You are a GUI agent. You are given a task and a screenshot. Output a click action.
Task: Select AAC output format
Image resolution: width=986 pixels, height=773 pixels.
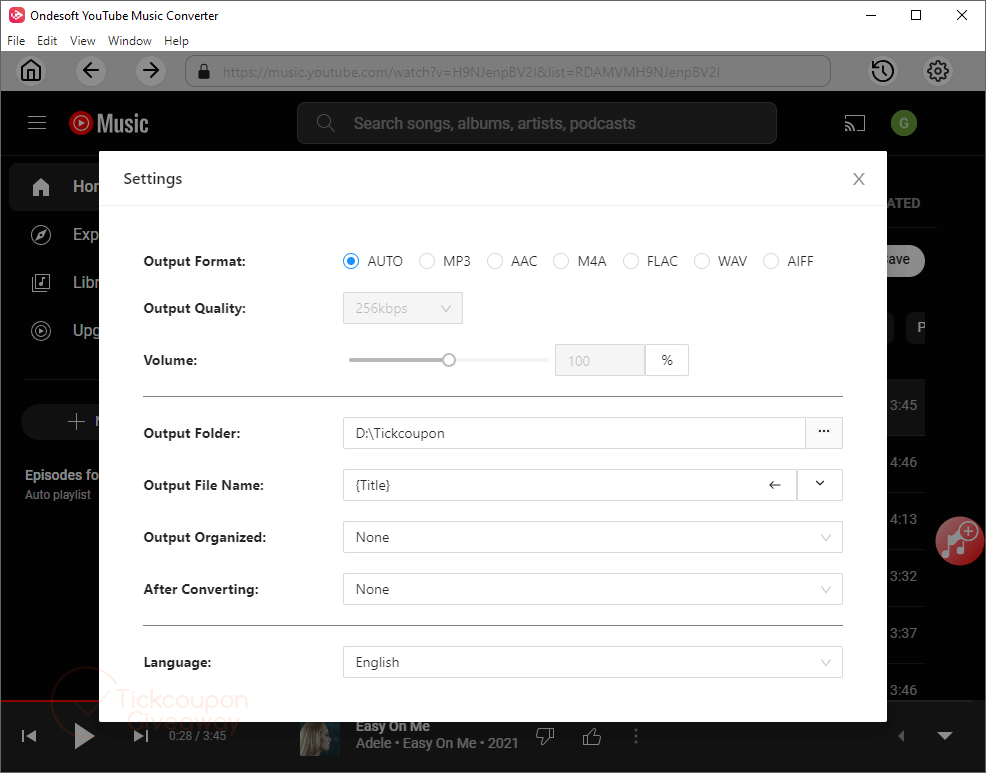click(495, 261)
